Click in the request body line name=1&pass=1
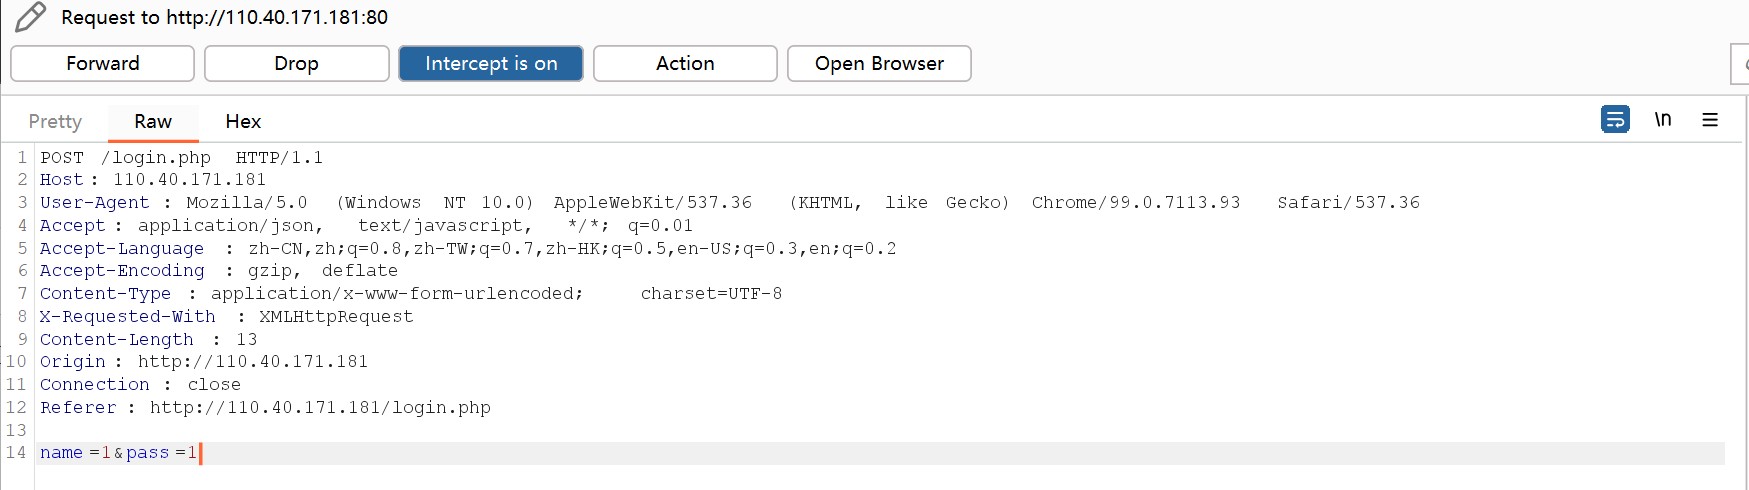 (118, 453)
